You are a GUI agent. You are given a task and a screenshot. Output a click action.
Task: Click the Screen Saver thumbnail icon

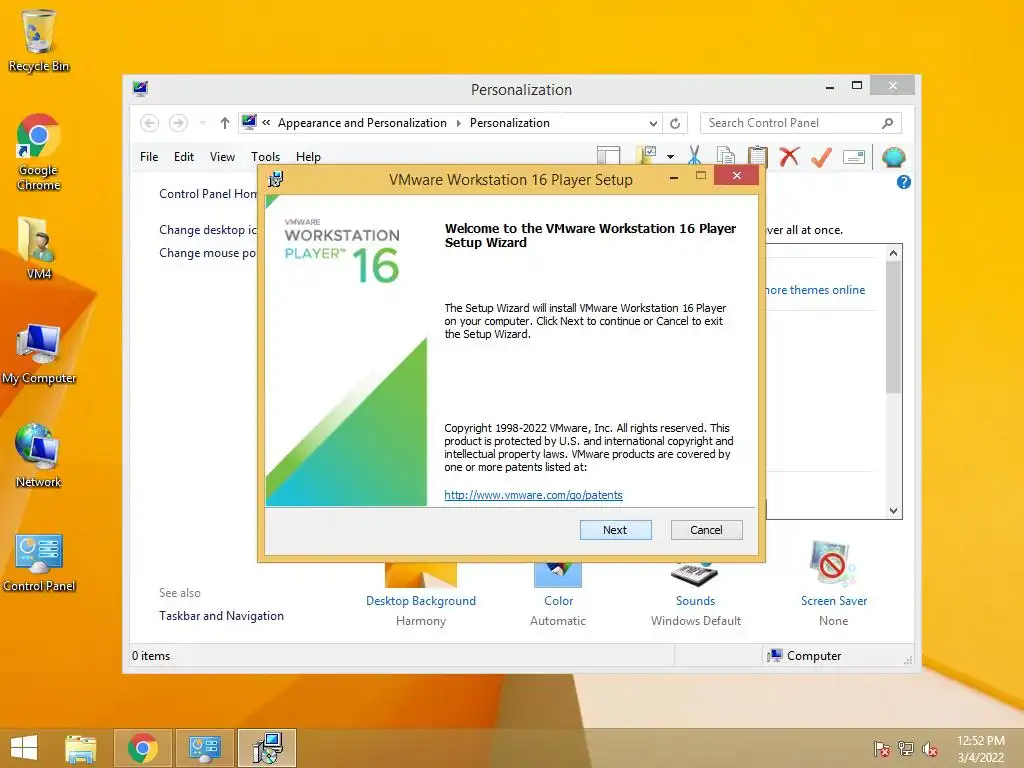(x=833, y=563)
